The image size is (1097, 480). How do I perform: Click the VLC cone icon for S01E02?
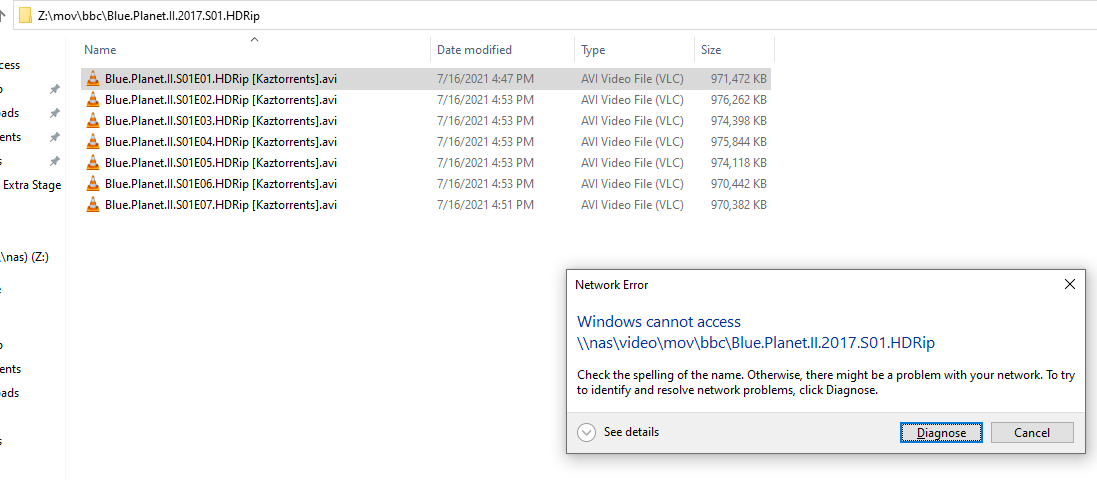(x=93, y=100)
